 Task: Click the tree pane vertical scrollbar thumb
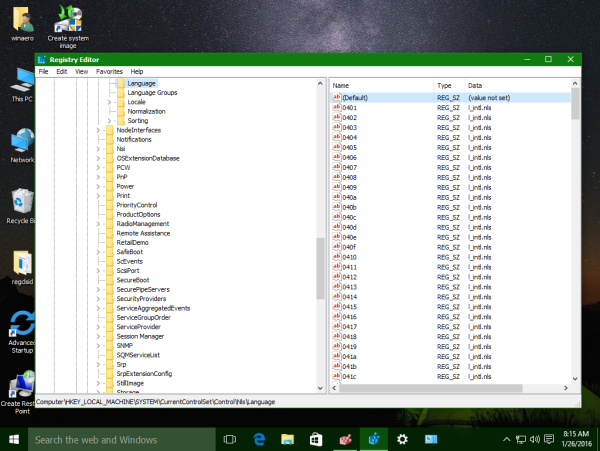pos(320,268)
